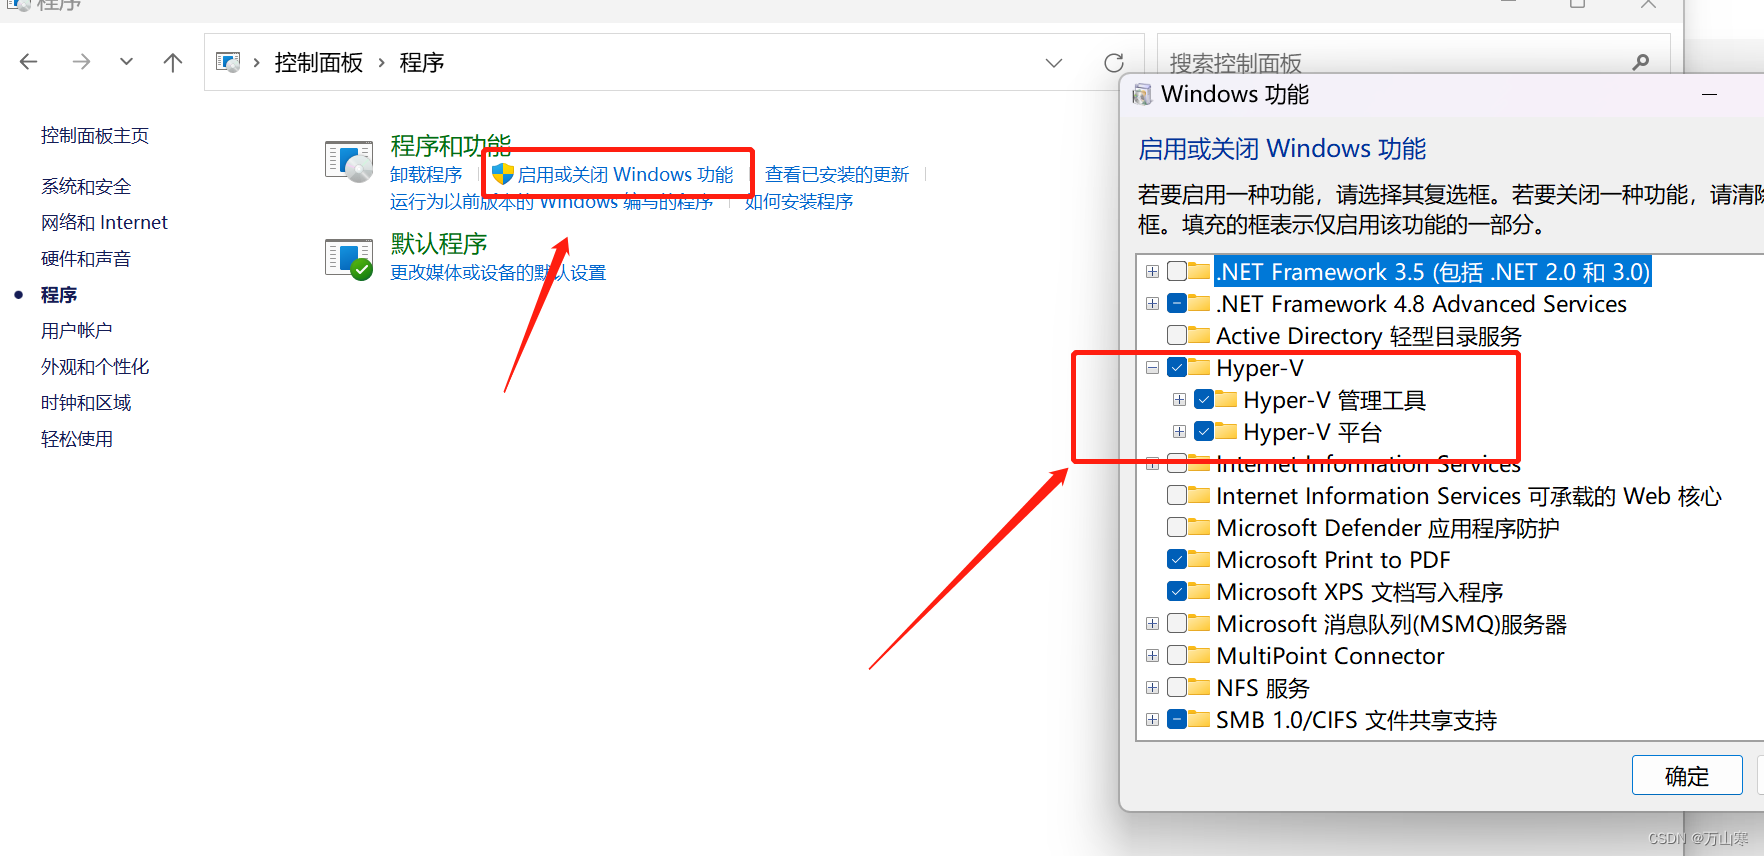1764x856 pixels.
Task: Open 查看已安装的更新 link
Action: [x=837, y=175]
